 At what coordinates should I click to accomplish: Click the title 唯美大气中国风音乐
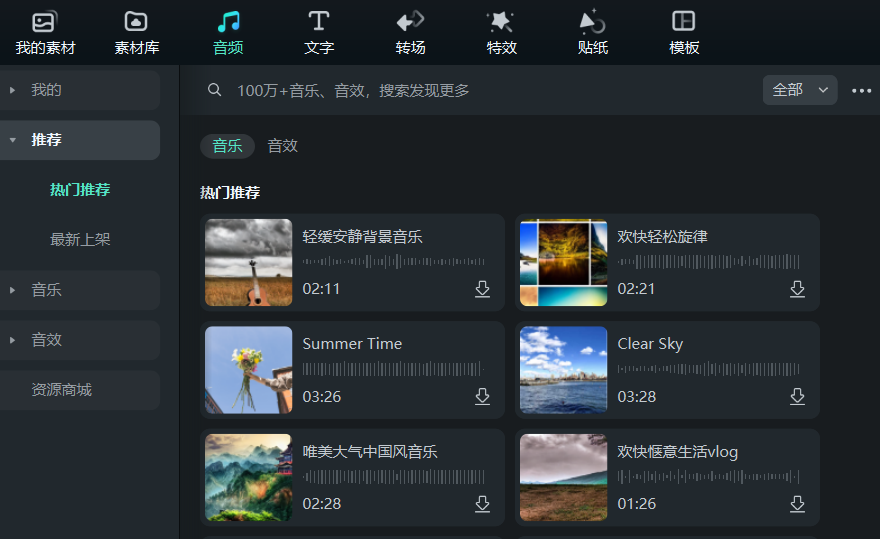(x=370, y=451)
